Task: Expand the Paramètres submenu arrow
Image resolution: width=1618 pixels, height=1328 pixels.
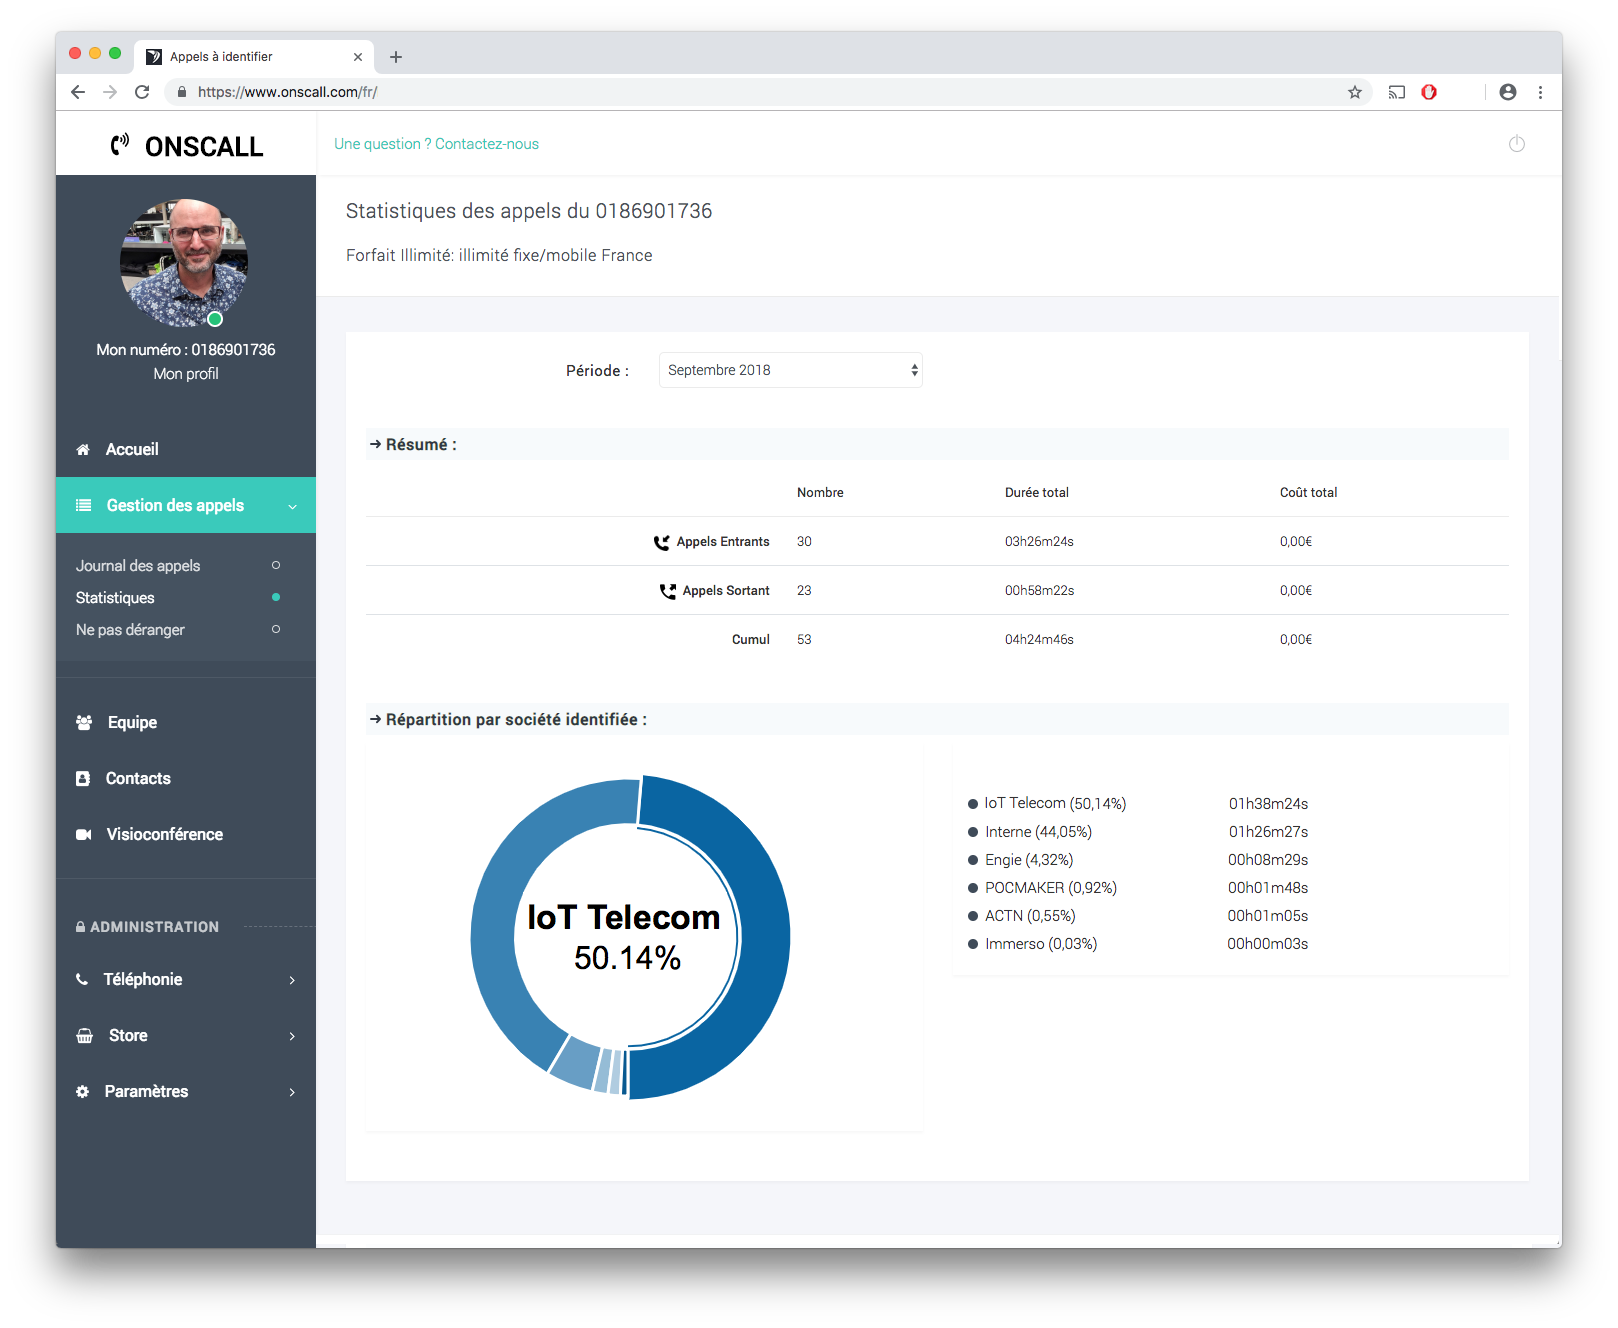Action: pyautogui.click(x=292, y=1092)
